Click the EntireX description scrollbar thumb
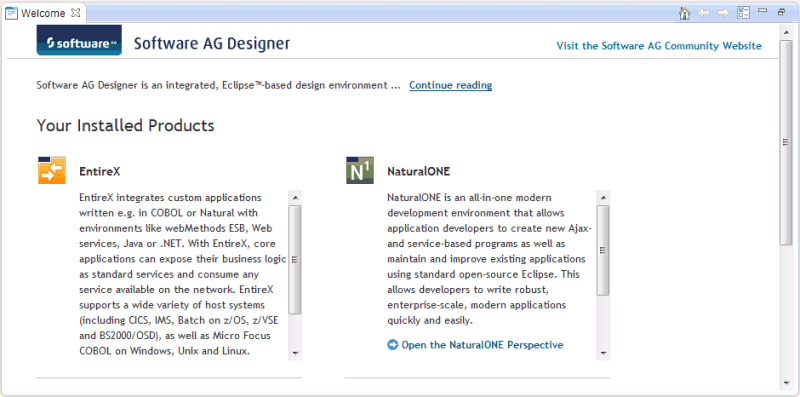Viewport: 800px width, 397px height. 295,259
